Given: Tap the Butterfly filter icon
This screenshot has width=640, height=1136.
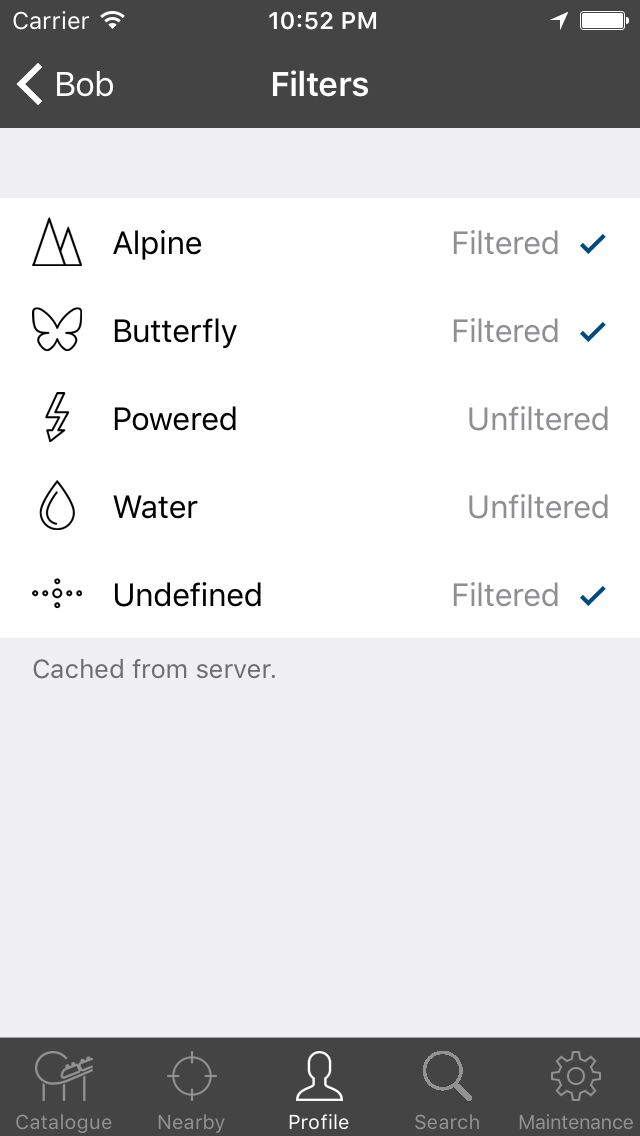Looking at the screenshot, I should tap(57, 330).
